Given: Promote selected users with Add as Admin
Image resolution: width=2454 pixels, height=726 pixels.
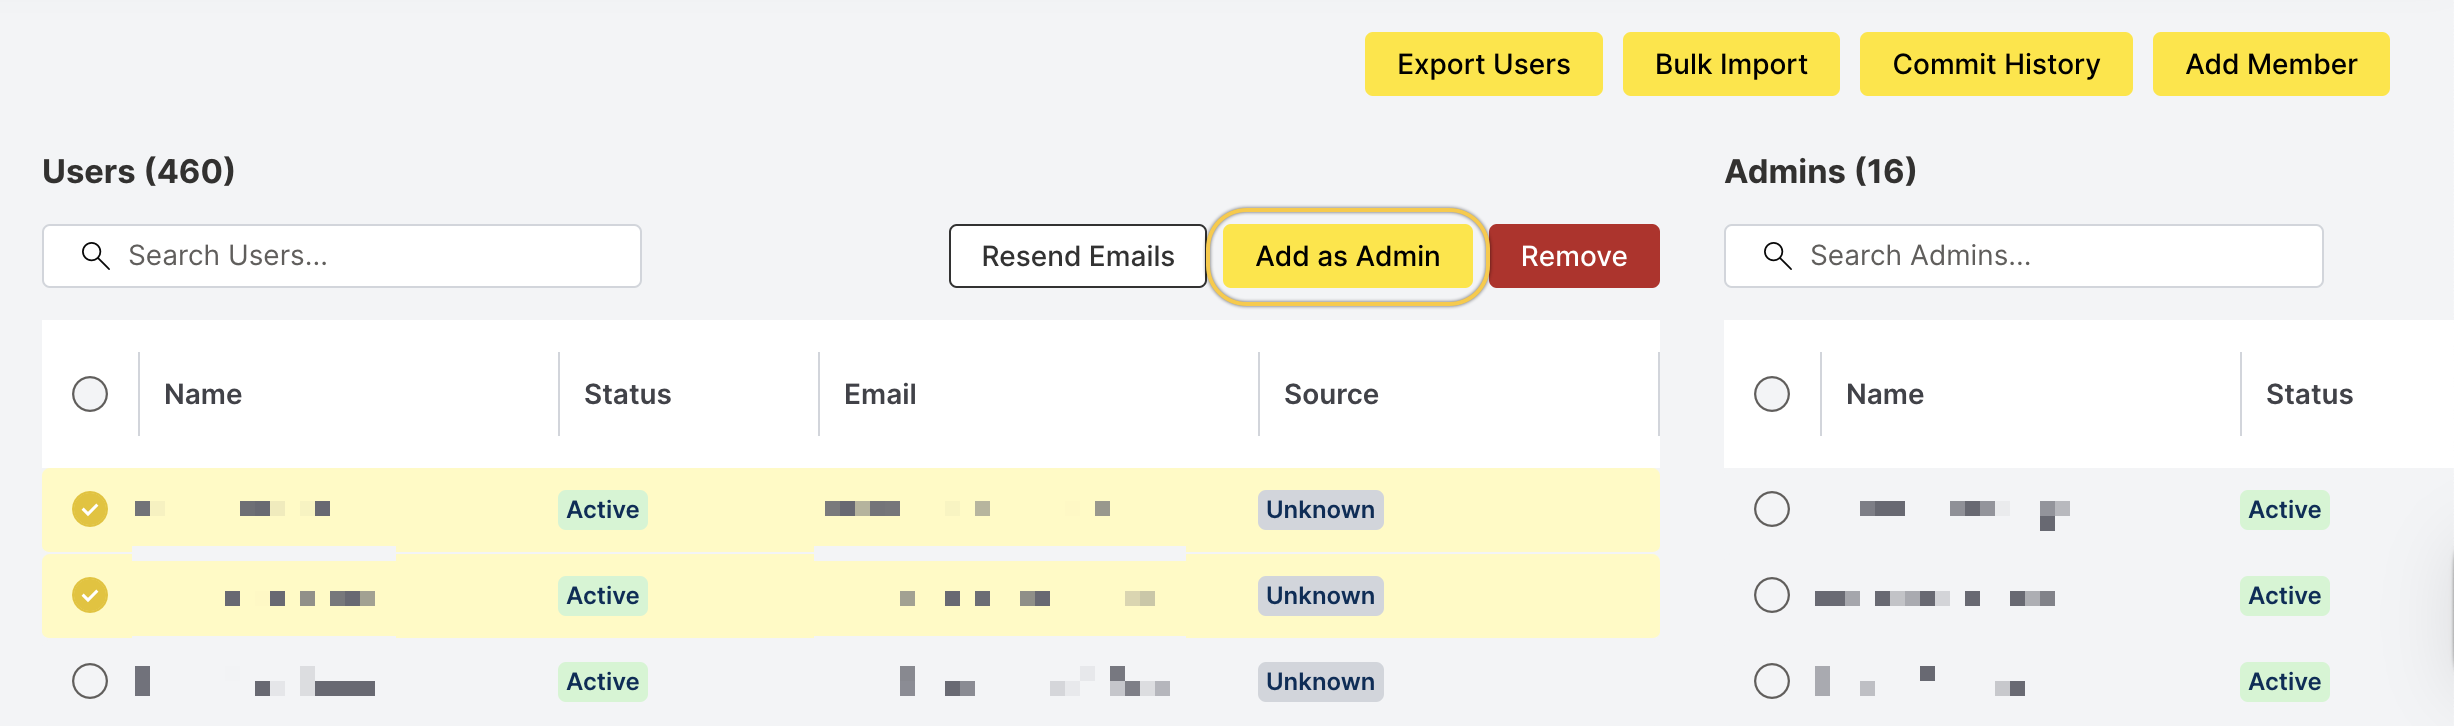Looking at the screenshot, I should (x=1347, y=256).
